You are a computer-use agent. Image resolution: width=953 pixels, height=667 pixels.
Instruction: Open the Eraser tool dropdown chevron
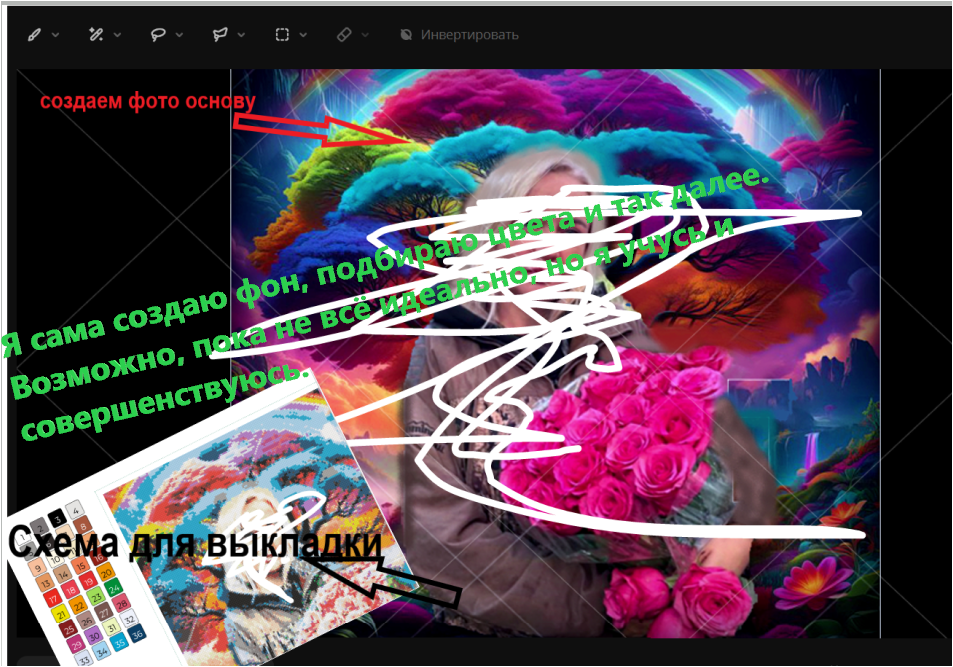[x=365, y=35]
